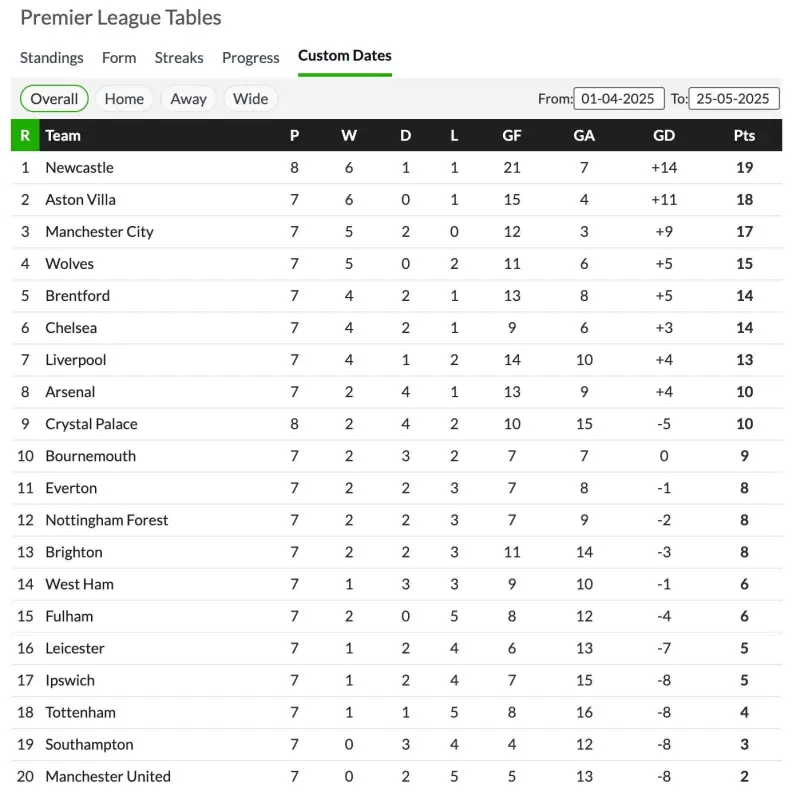The image size is (800, 808).
Task: Click the green R rank header
Action: point(25,135)
